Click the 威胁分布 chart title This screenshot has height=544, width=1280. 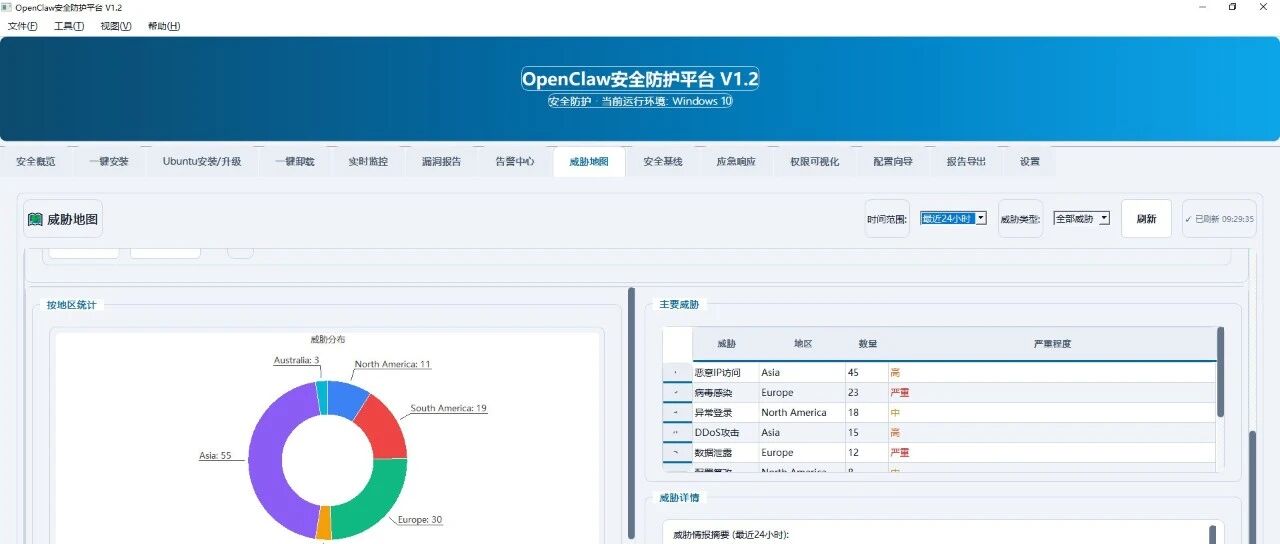pos(327,339)
